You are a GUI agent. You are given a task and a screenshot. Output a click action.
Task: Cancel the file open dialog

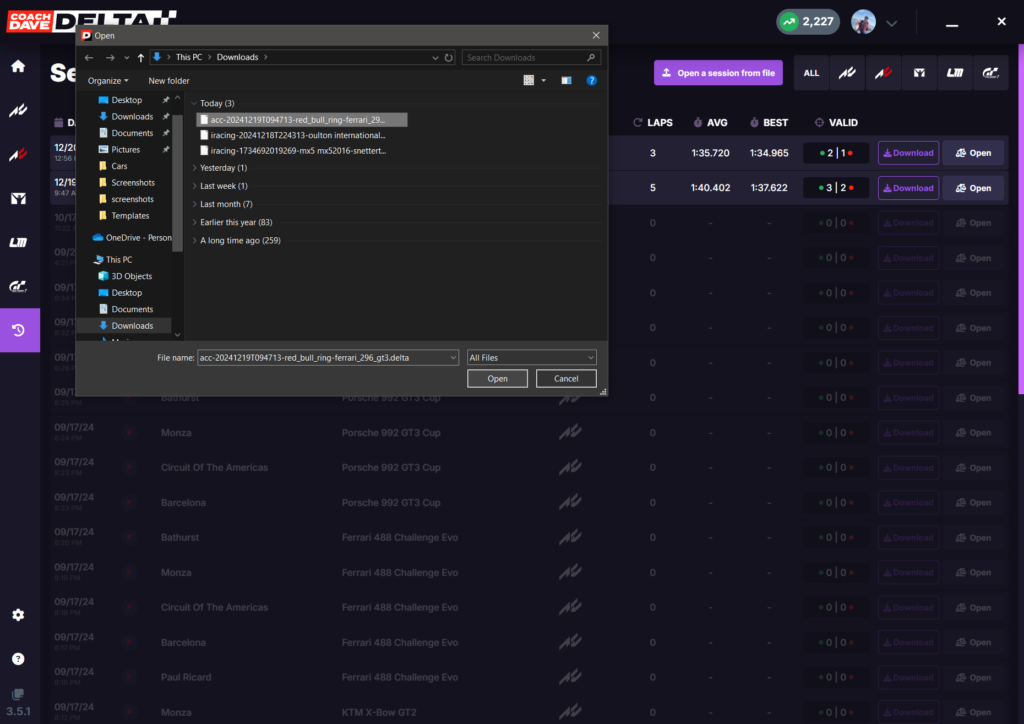[x=566, y=379]
